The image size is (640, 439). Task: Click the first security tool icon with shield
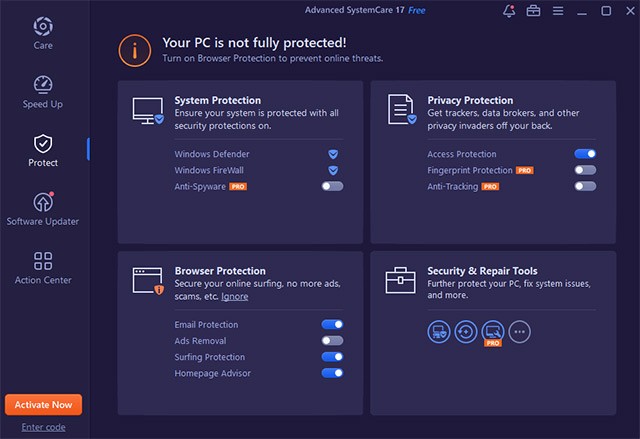tap(438, 332)
